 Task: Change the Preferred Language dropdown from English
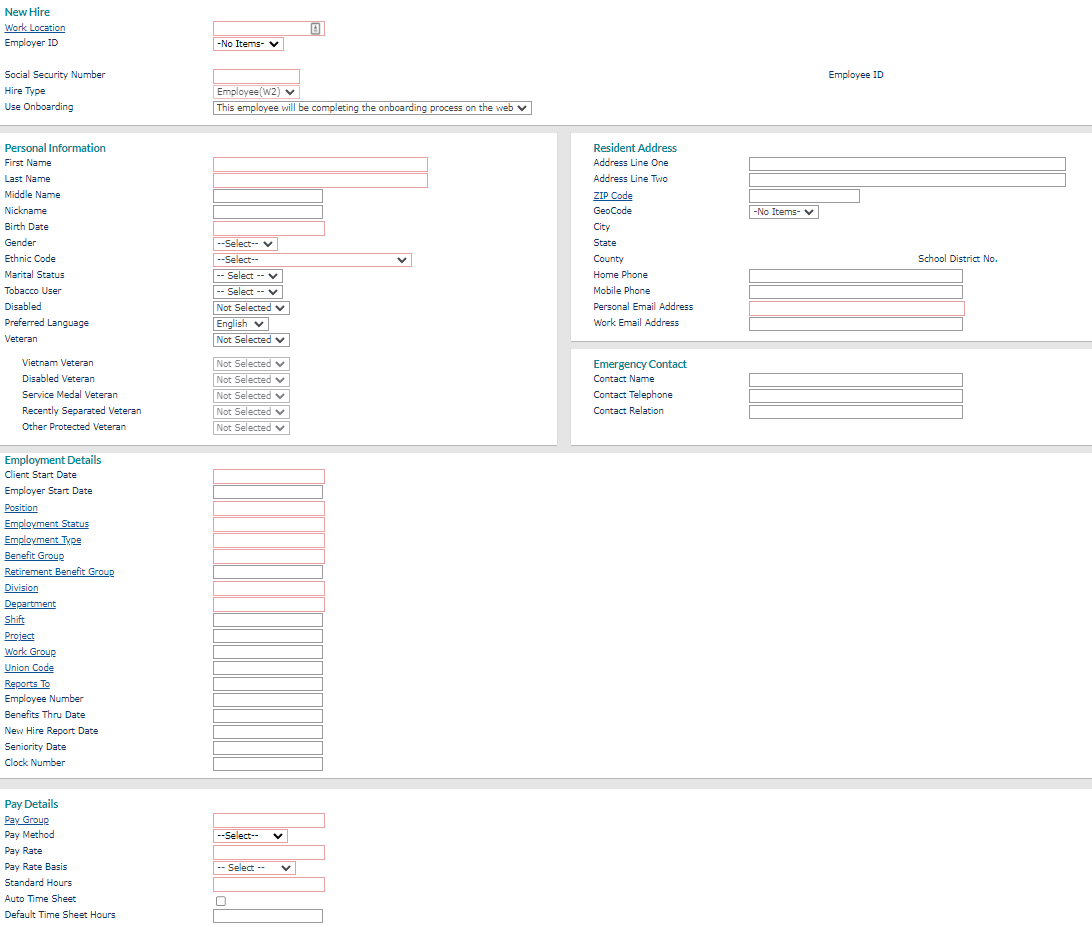point(239,323)
